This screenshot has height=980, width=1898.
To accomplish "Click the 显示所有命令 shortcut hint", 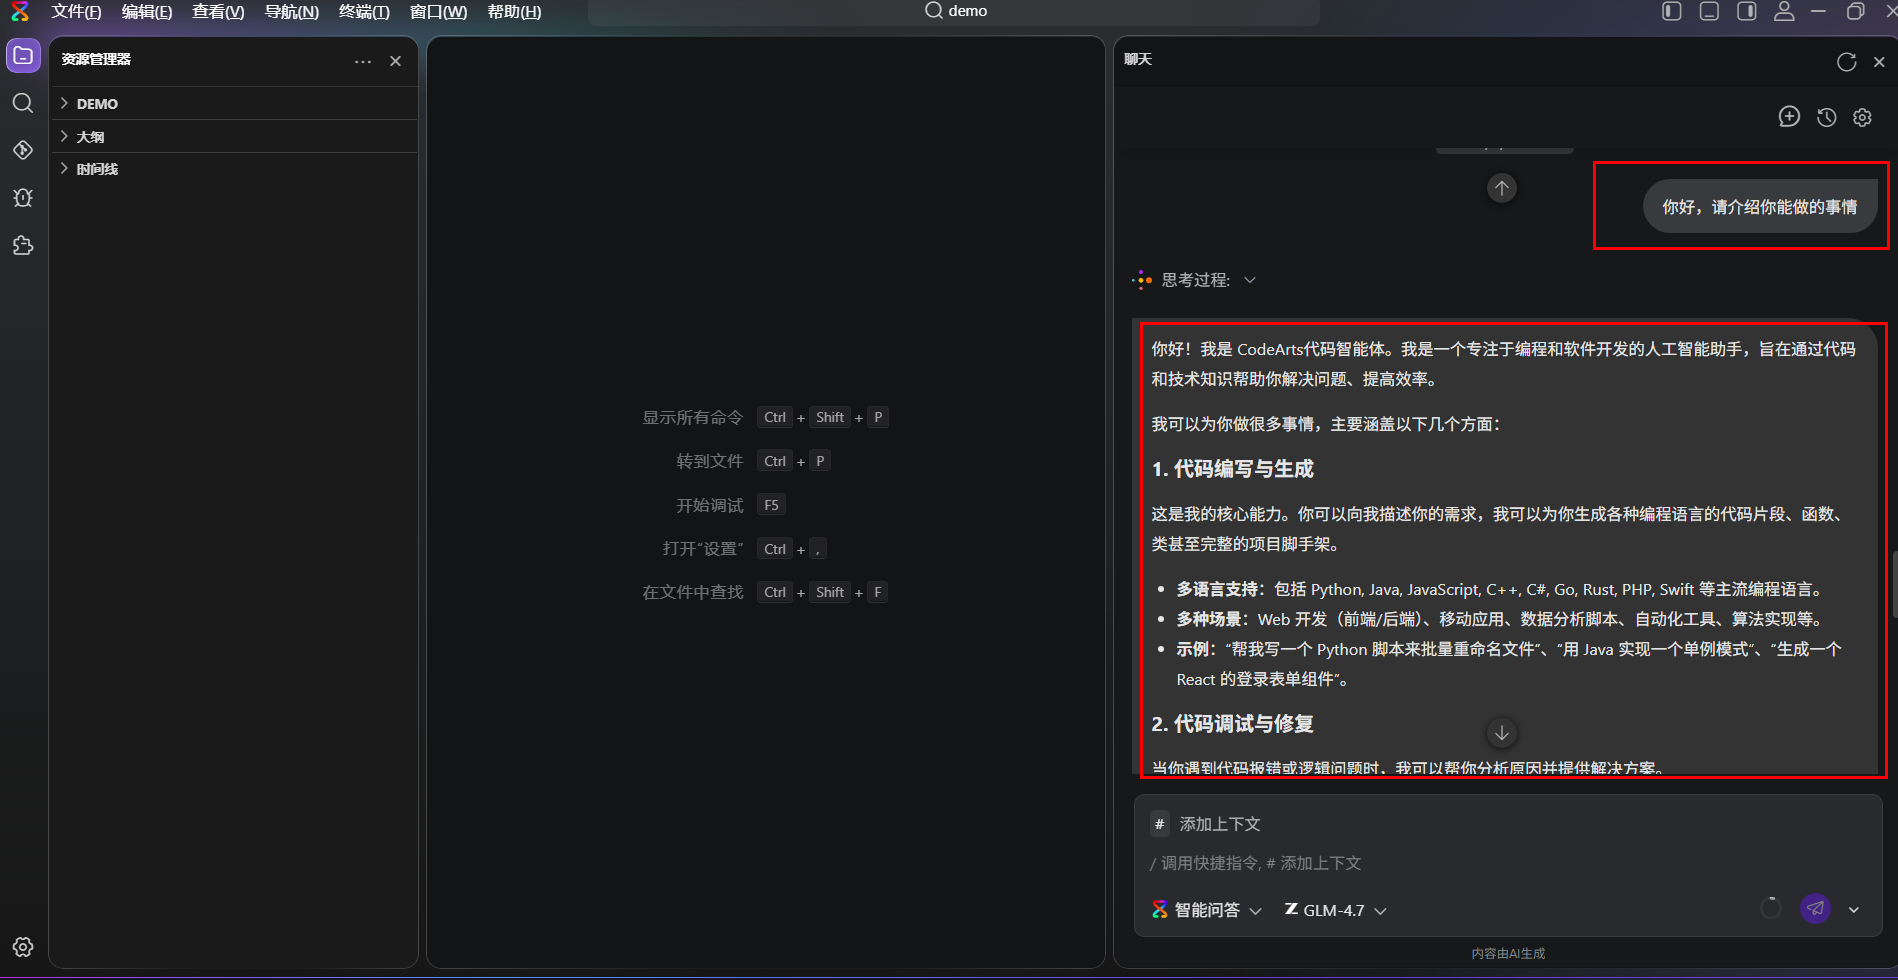I will [x=693, y=417].
